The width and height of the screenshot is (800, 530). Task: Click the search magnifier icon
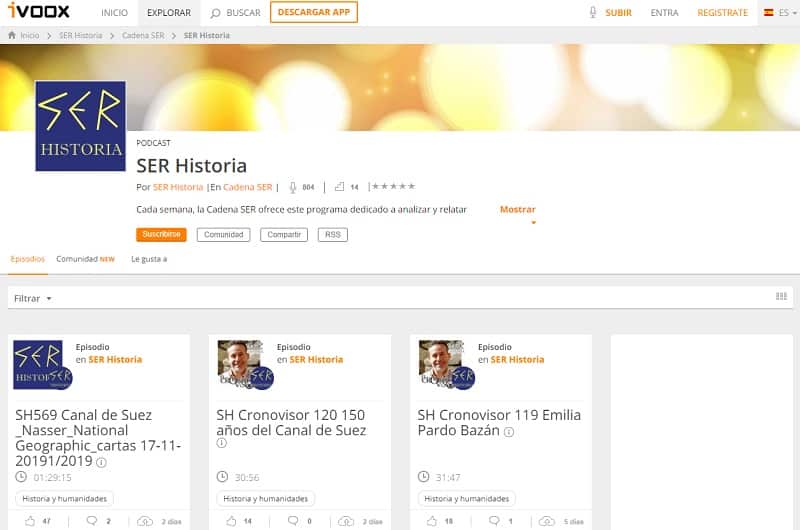[215, 13]
